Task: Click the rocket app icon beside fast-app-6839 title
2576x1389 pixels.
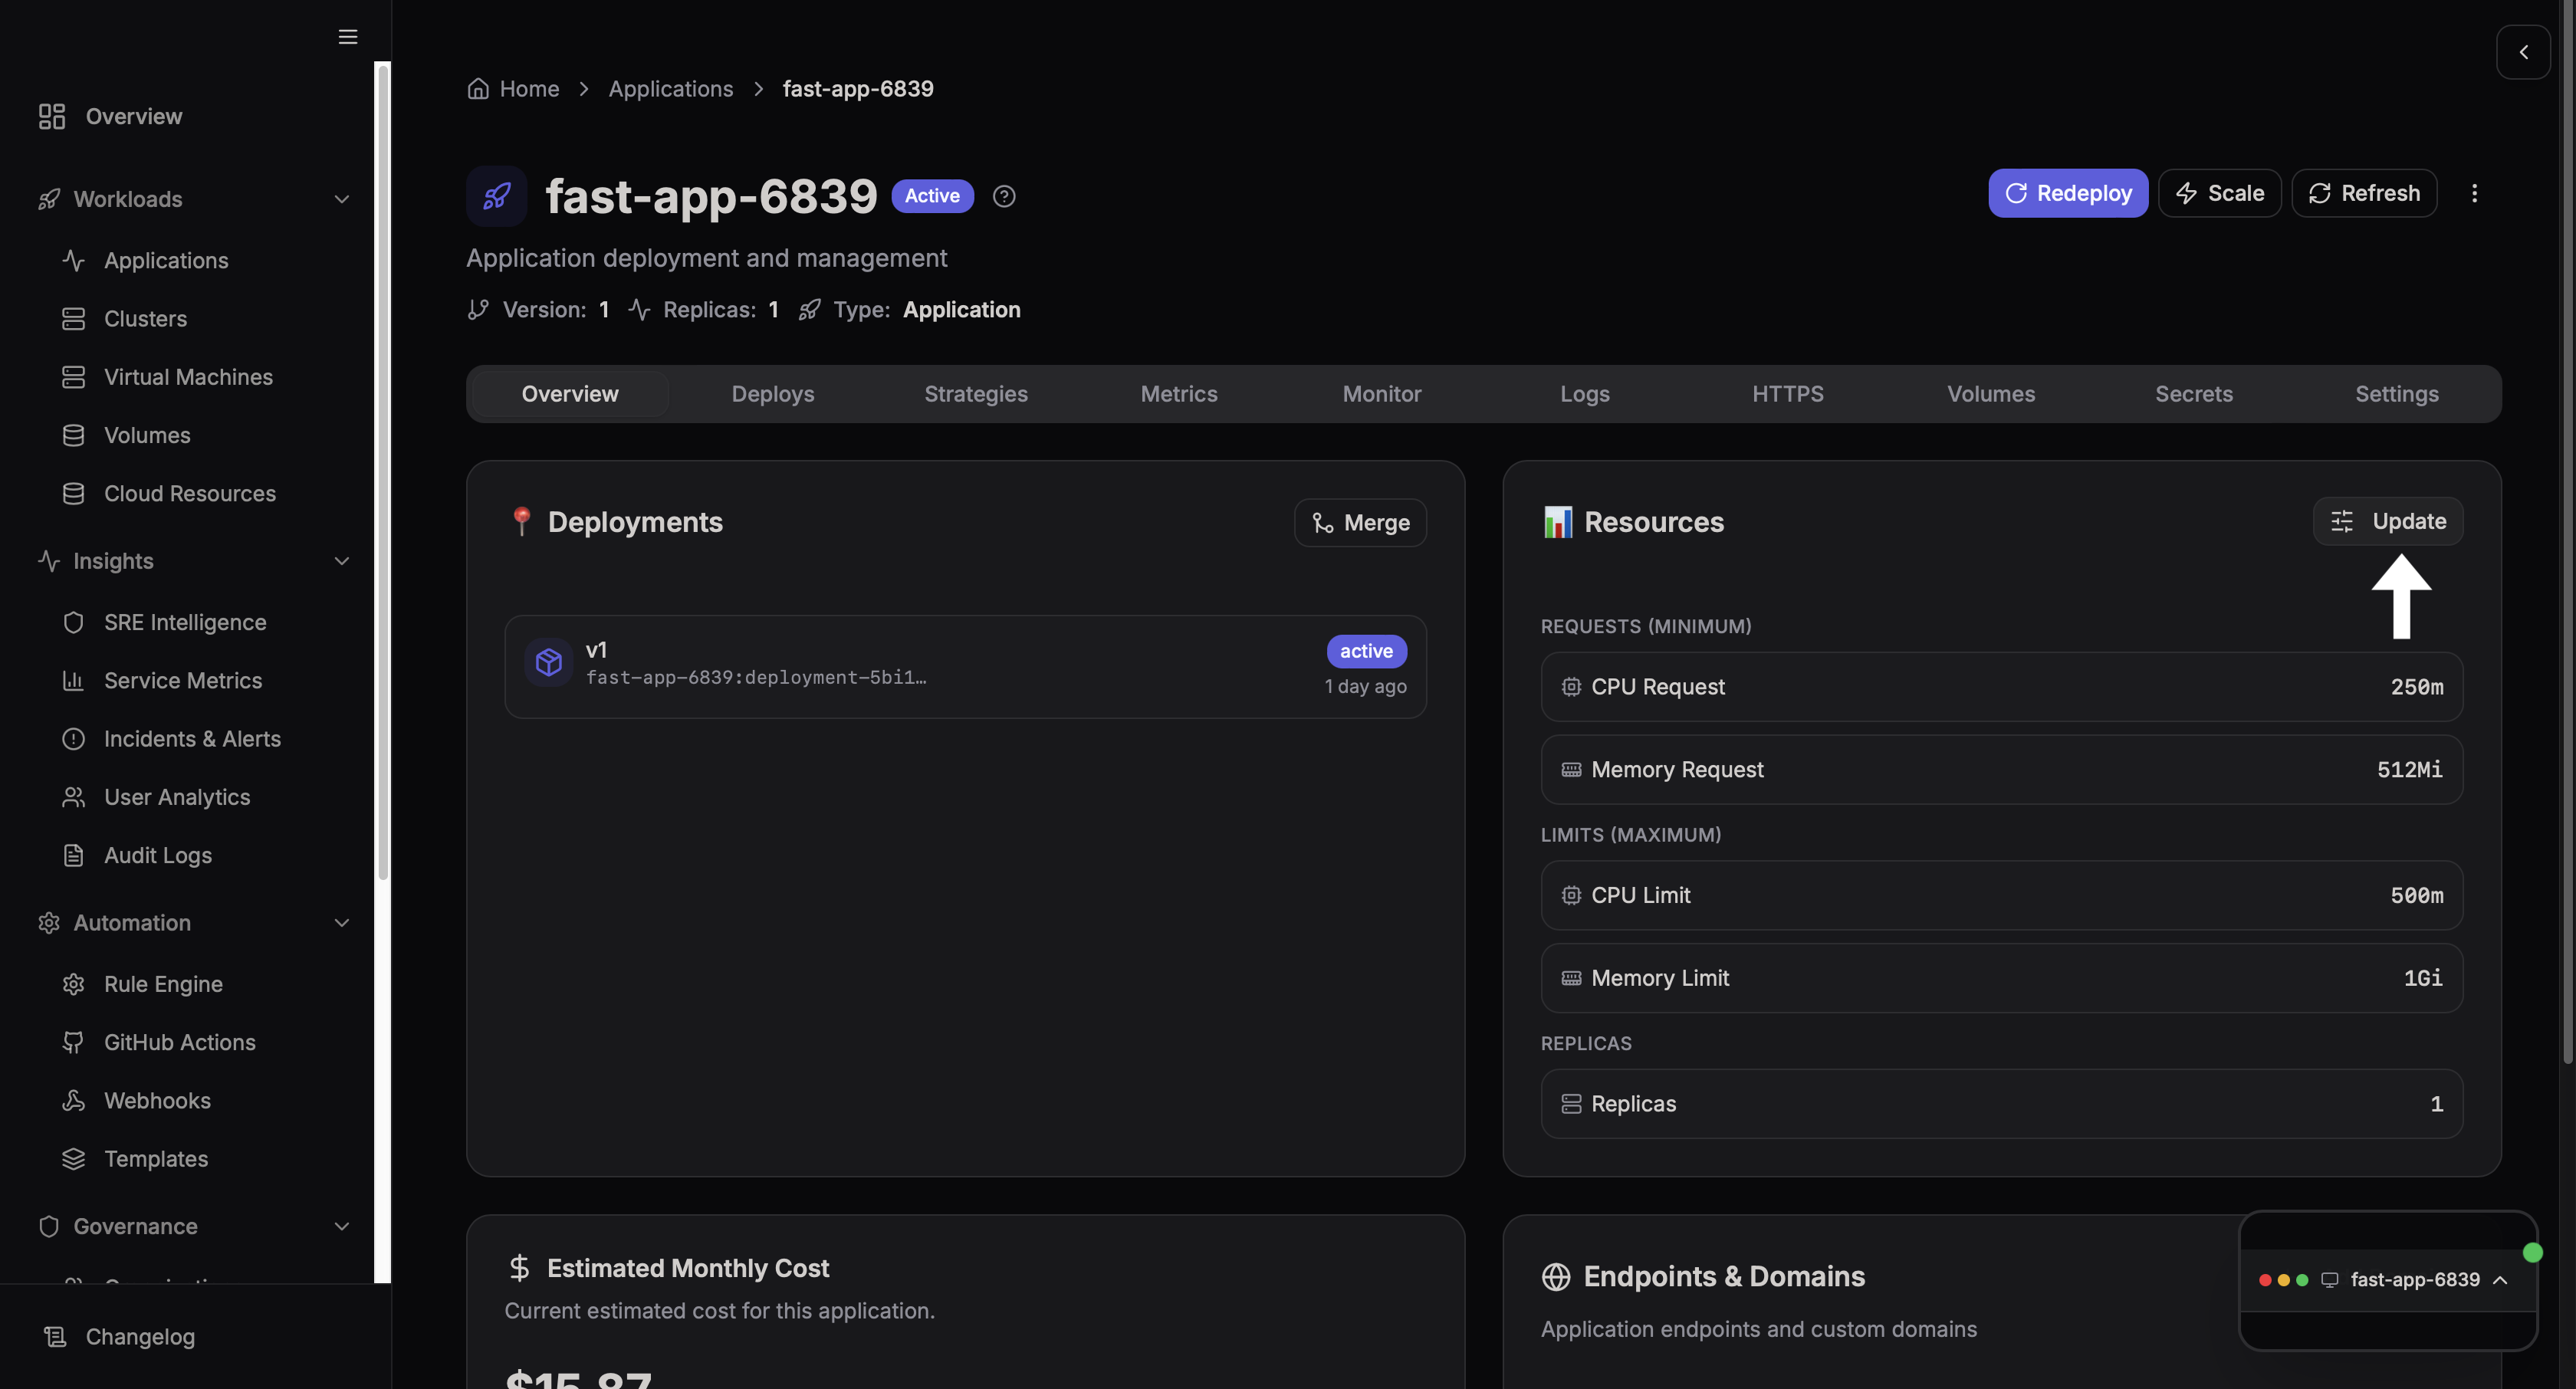Action: pyautogui.click(x=497, y=195)
